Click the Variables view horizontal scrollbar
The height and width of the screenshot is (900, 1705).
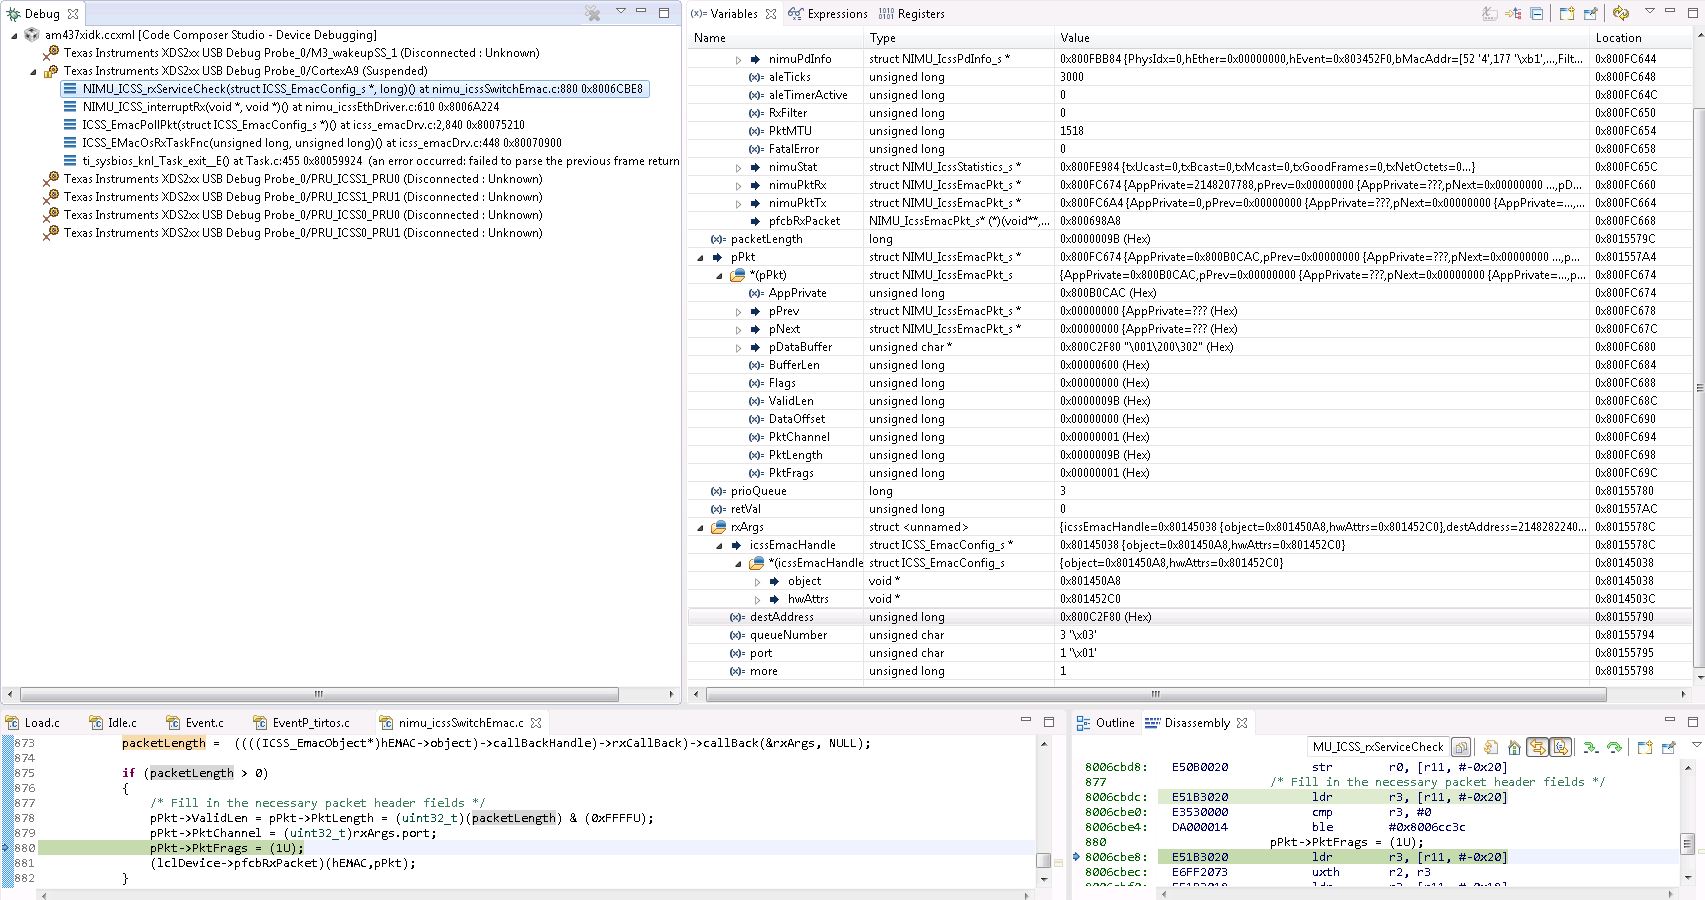coord(1155,694)
